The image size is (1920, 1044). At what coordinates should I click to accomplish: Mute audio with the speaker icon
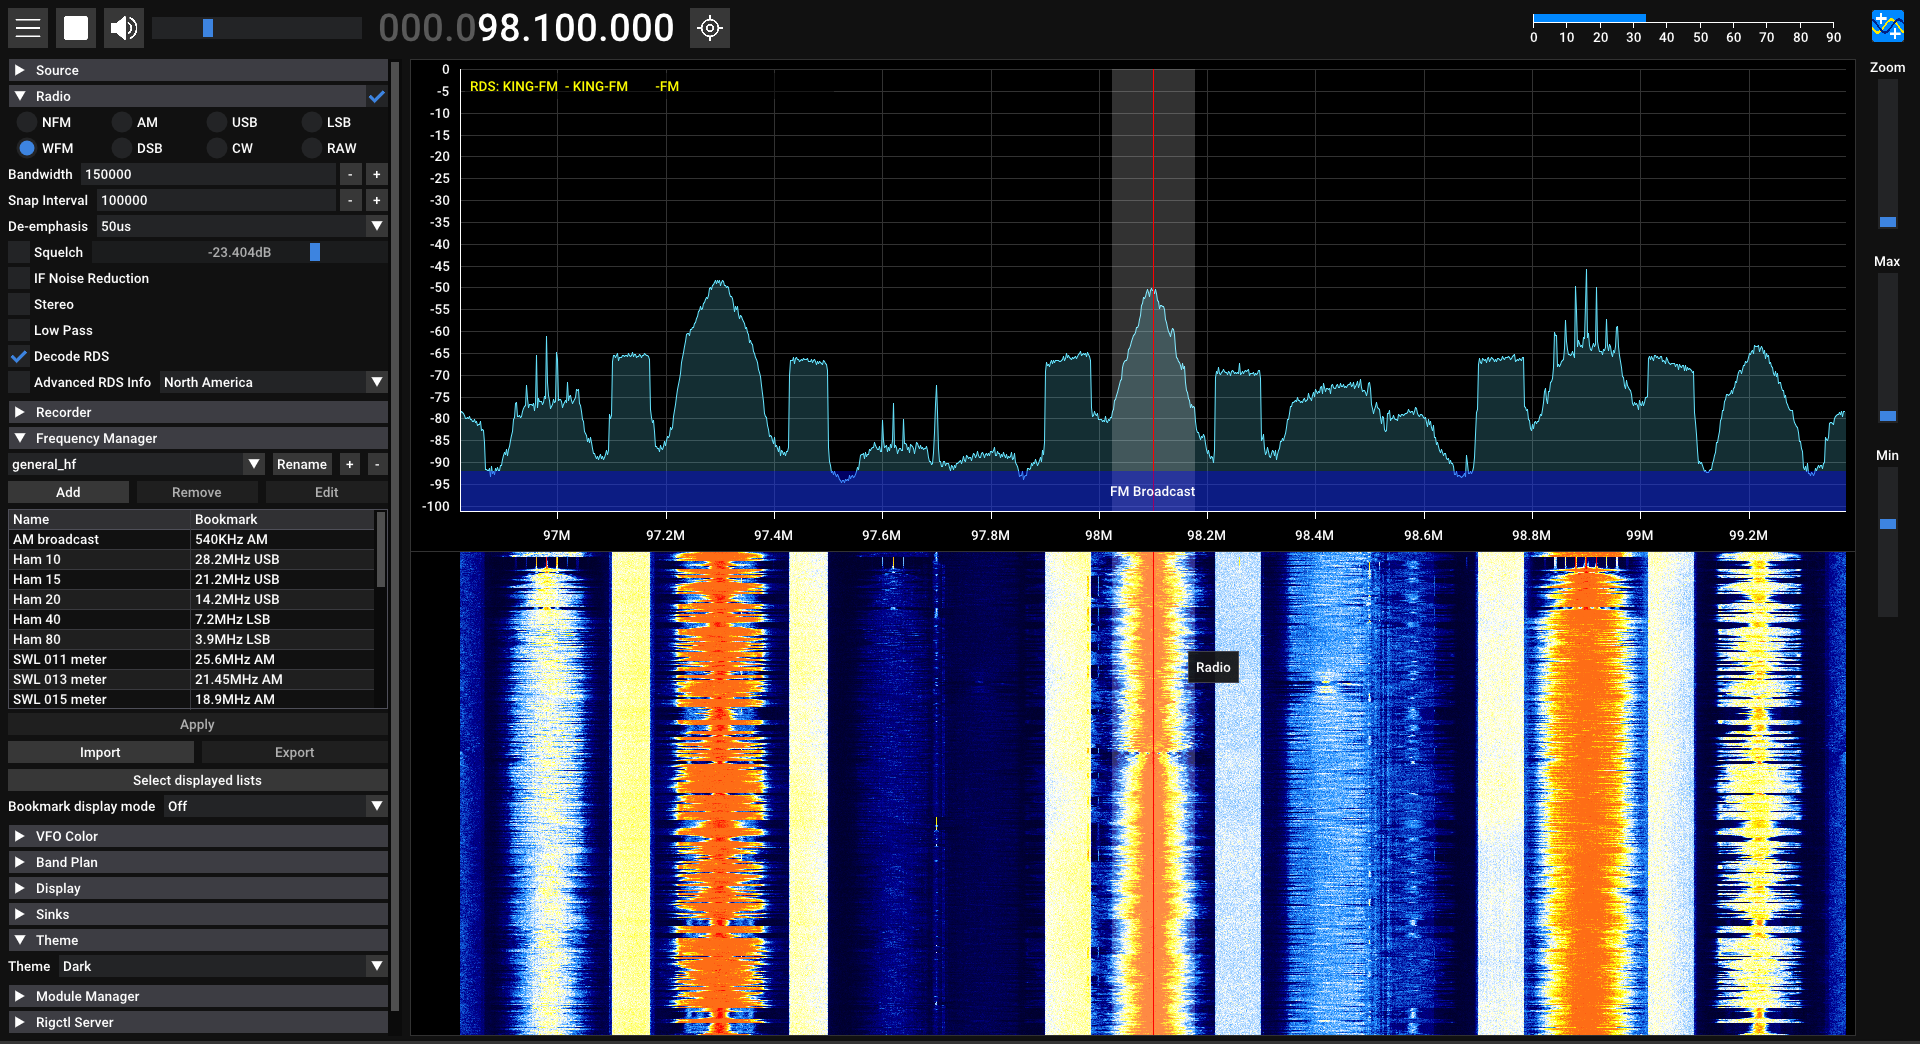(x=124, y=28)
